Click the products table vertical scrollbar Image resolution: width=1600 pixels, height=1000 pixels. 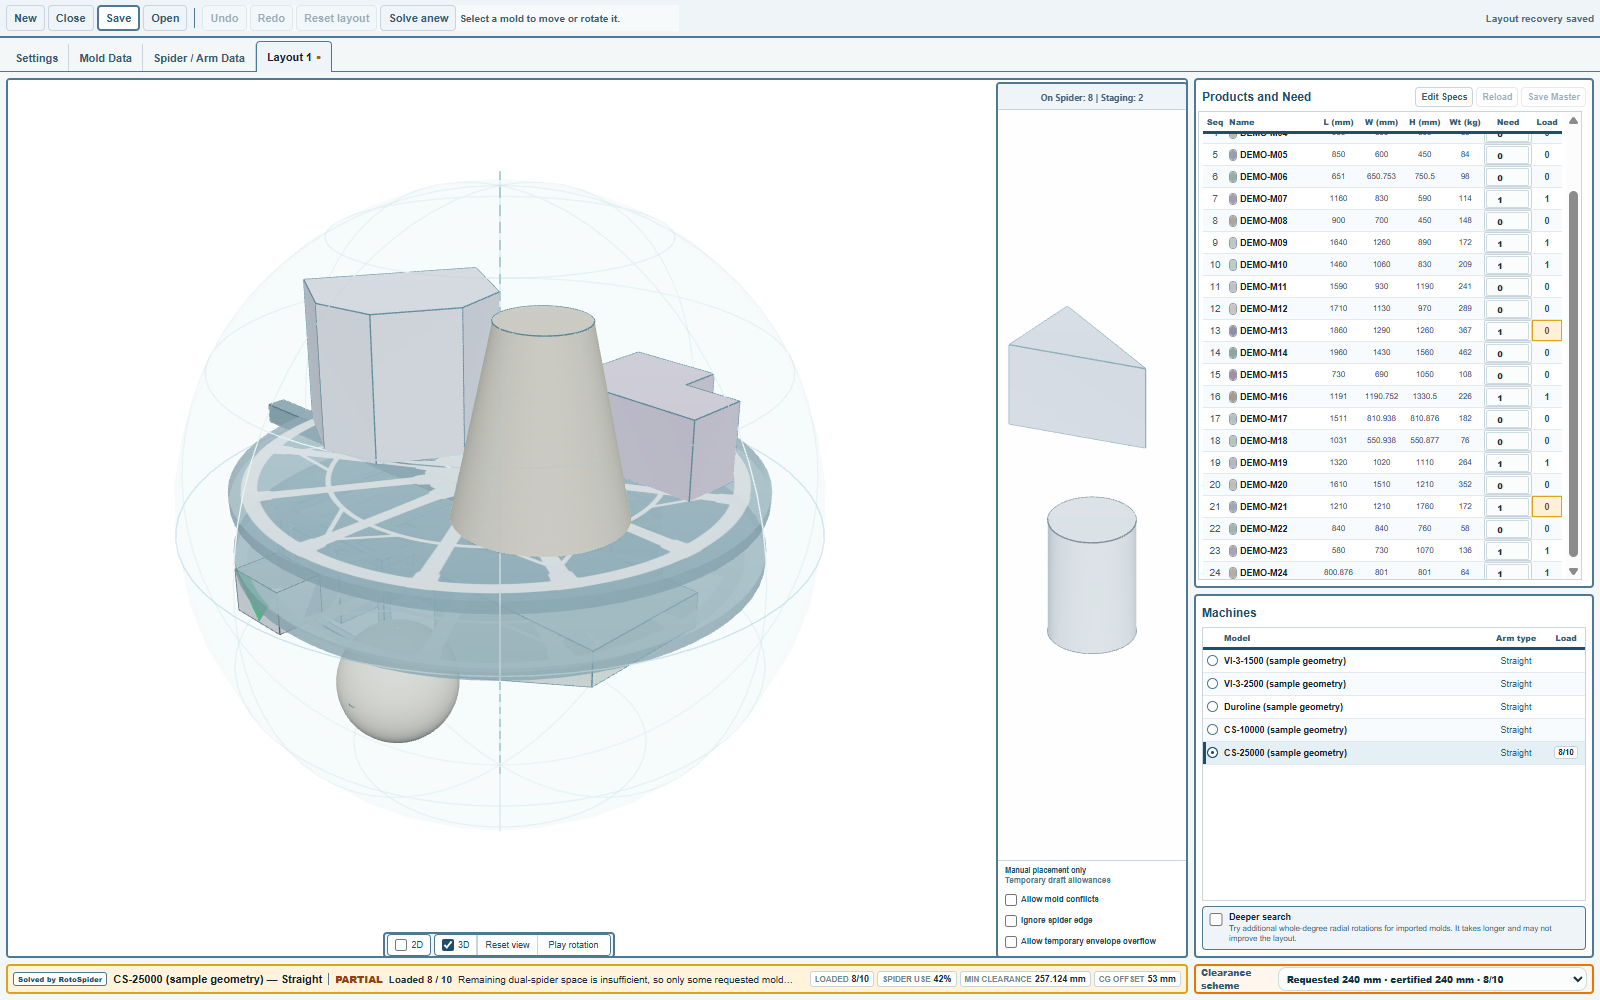(x=1573, y=373)
